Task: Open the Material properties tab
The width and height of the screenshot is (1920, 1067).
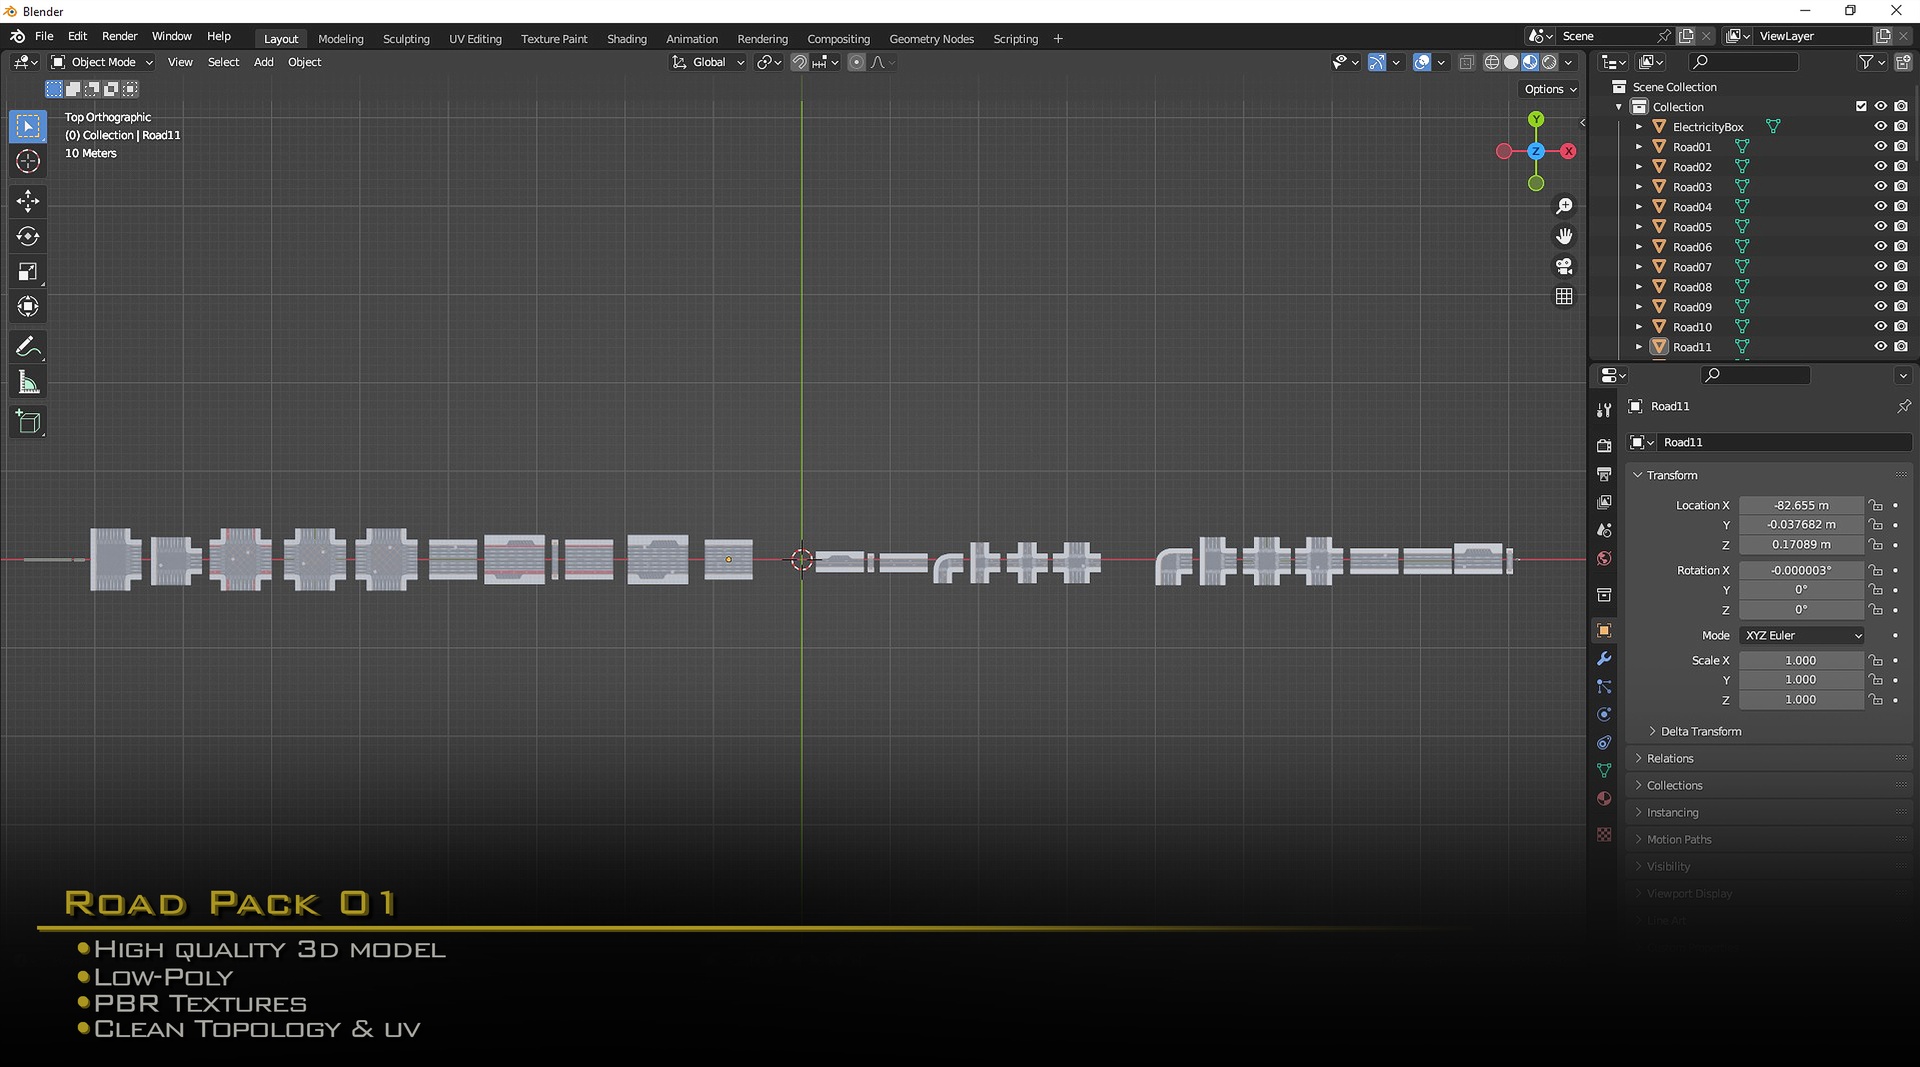Action: tap(1604, 798)
